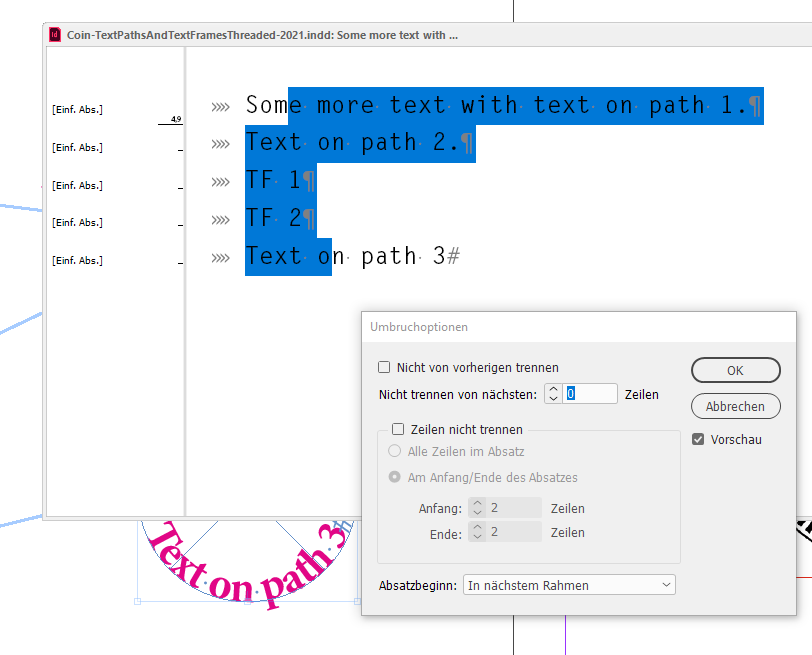Click the InDesign document icon in the title bar
Image resolution: width=812 pixels, height=655 pixels.
(54, 34)
